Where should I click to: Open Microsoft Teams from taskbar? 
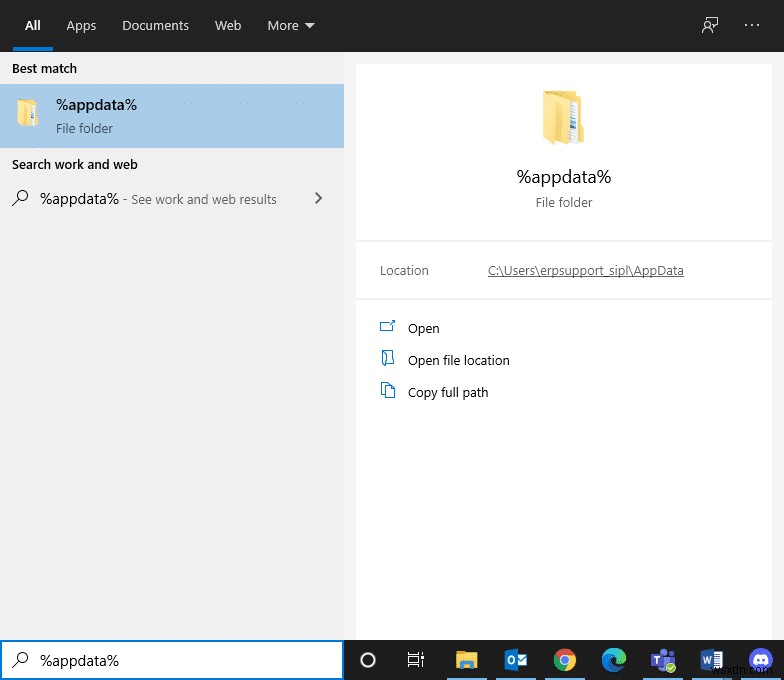click(x=663, y=660)
